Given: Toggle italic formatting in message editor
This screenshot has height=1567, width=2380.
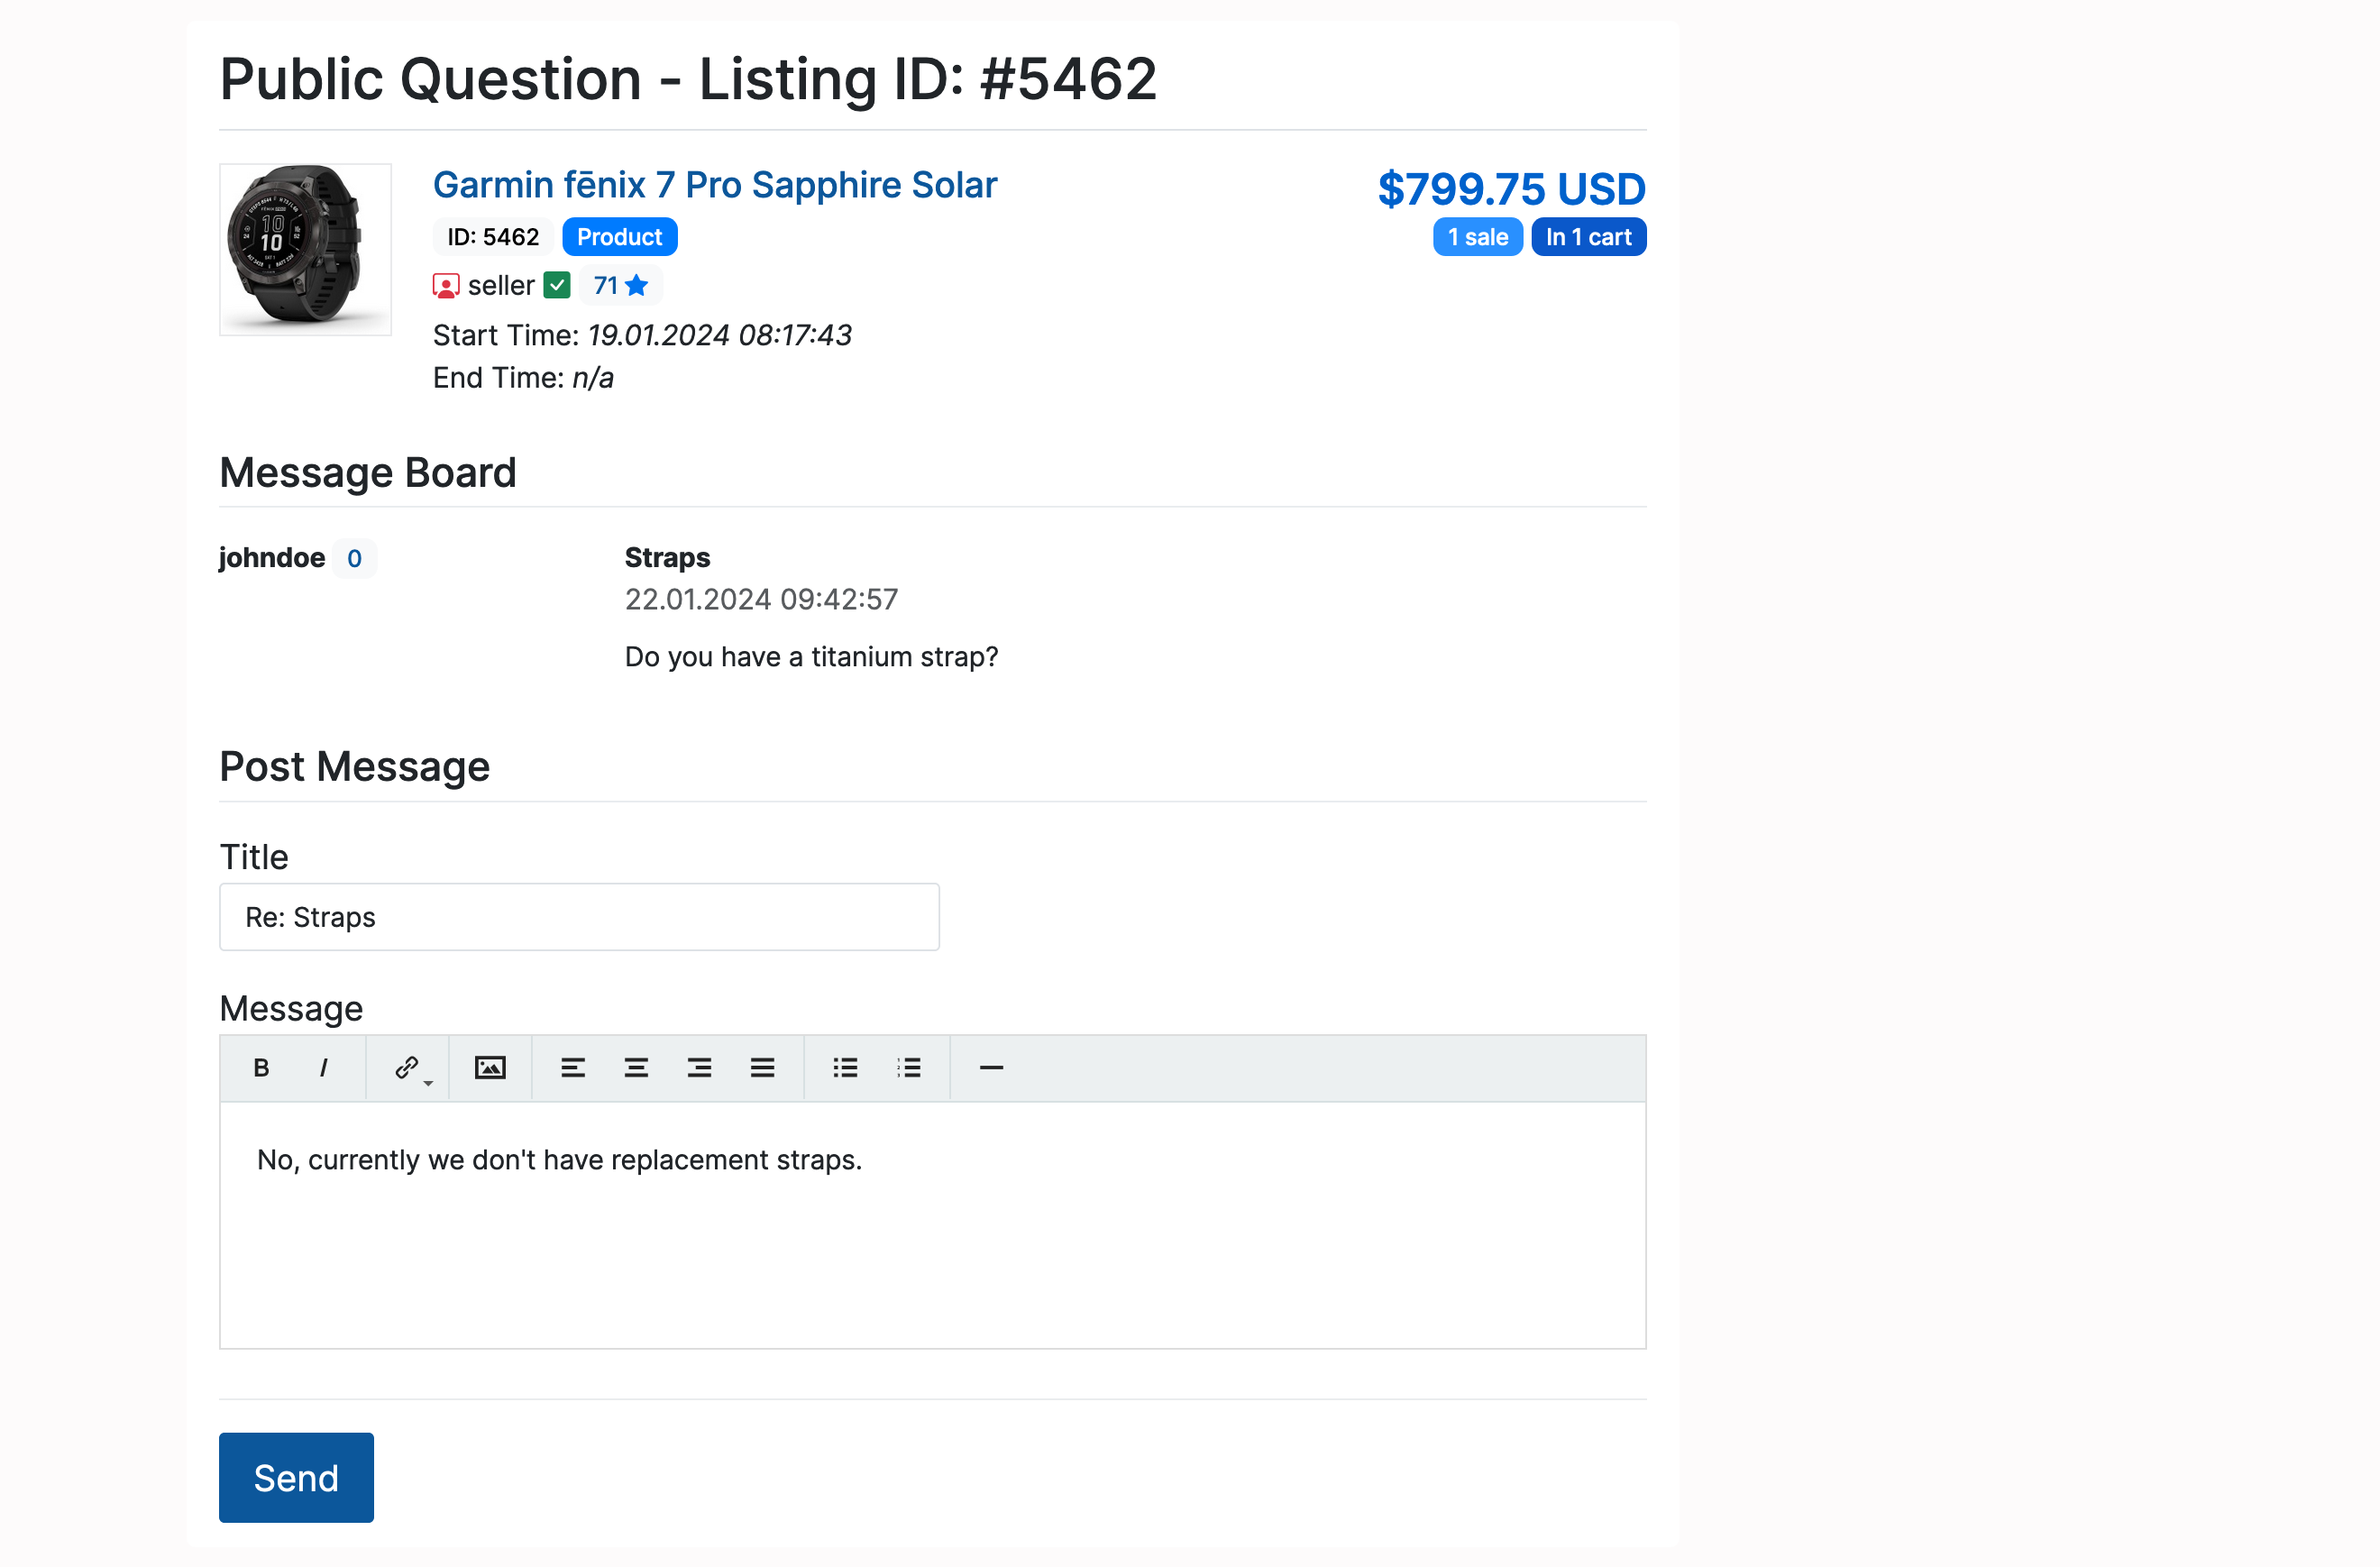Looking at the screenshot, I should click(323, 1068).
